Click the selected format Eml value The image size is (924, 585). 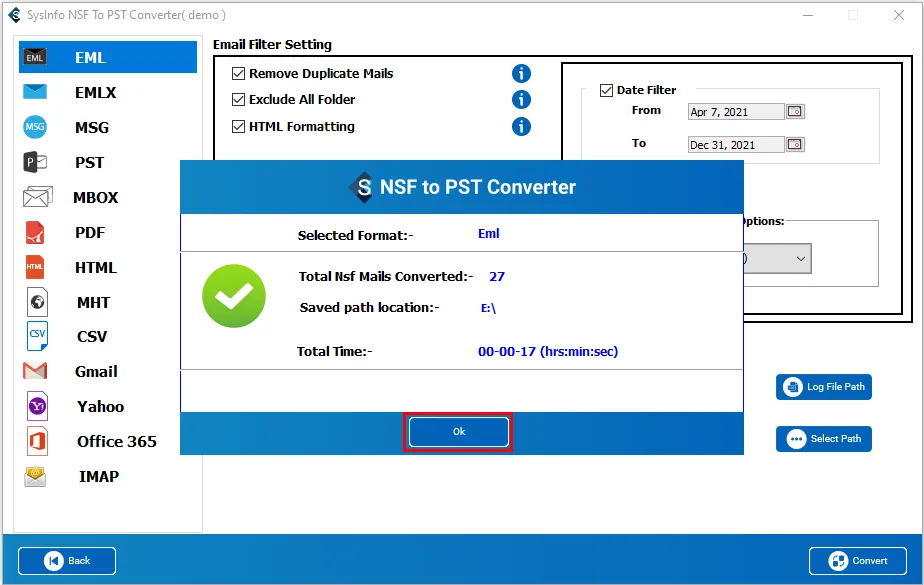(489, 234)
